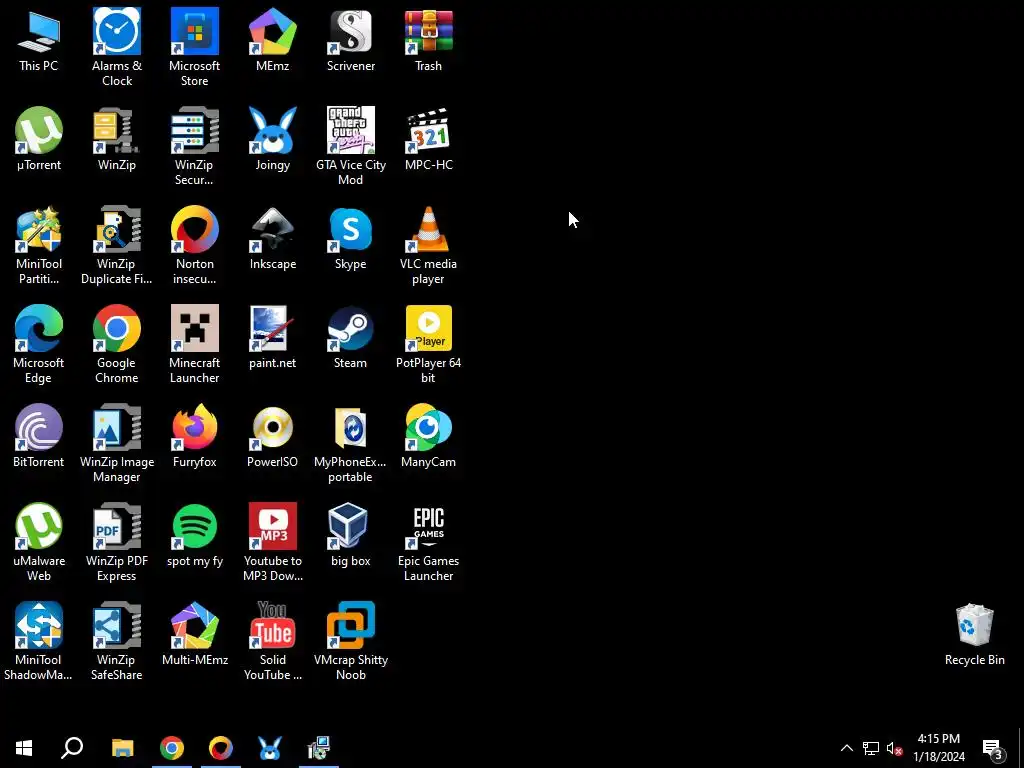The image size is (1024, 768).
Task: Select the WinZip PDF Express icon
Action: pos(117,542)
